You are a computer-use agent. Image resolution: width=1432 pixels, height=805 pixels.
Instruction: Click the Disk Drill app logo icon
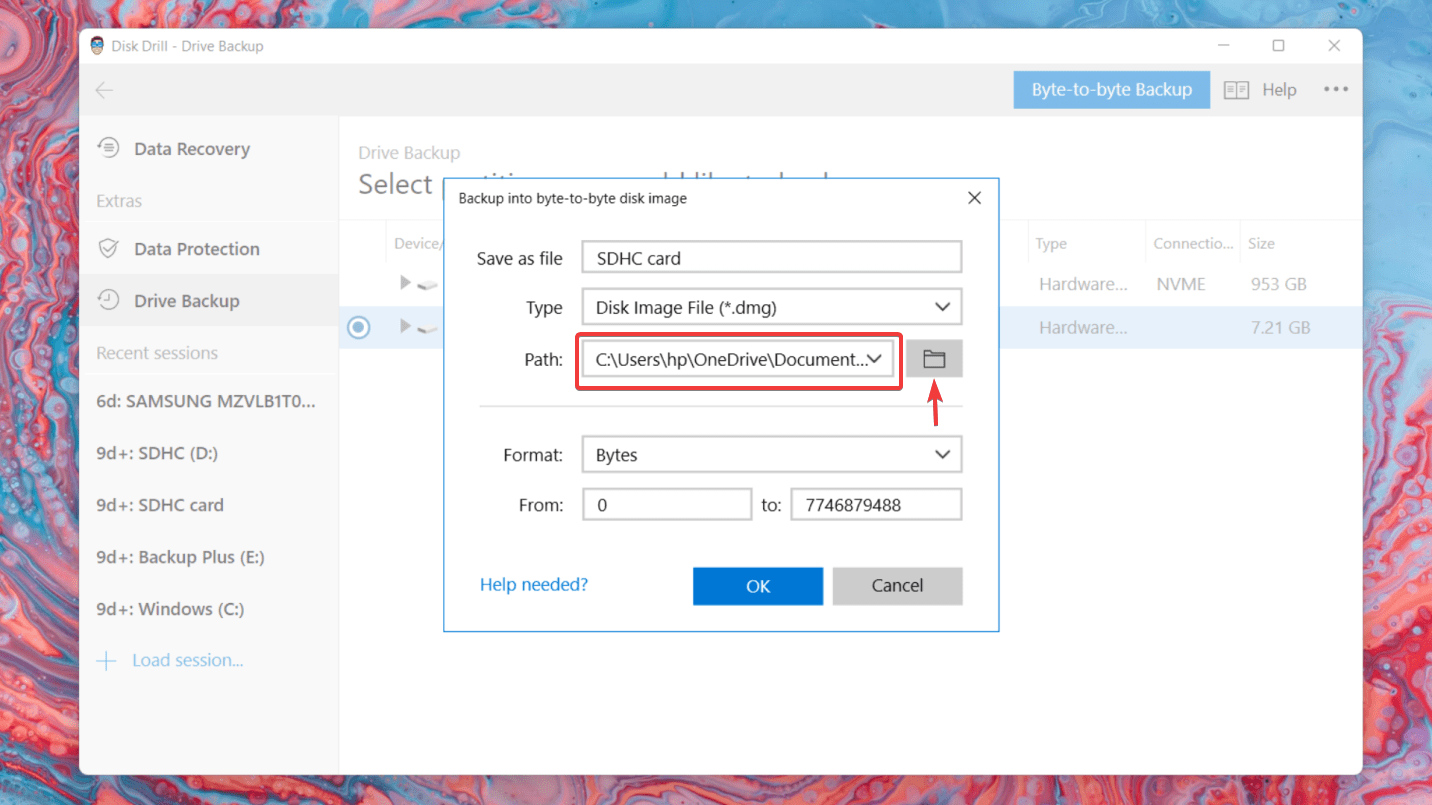[97, 46]
